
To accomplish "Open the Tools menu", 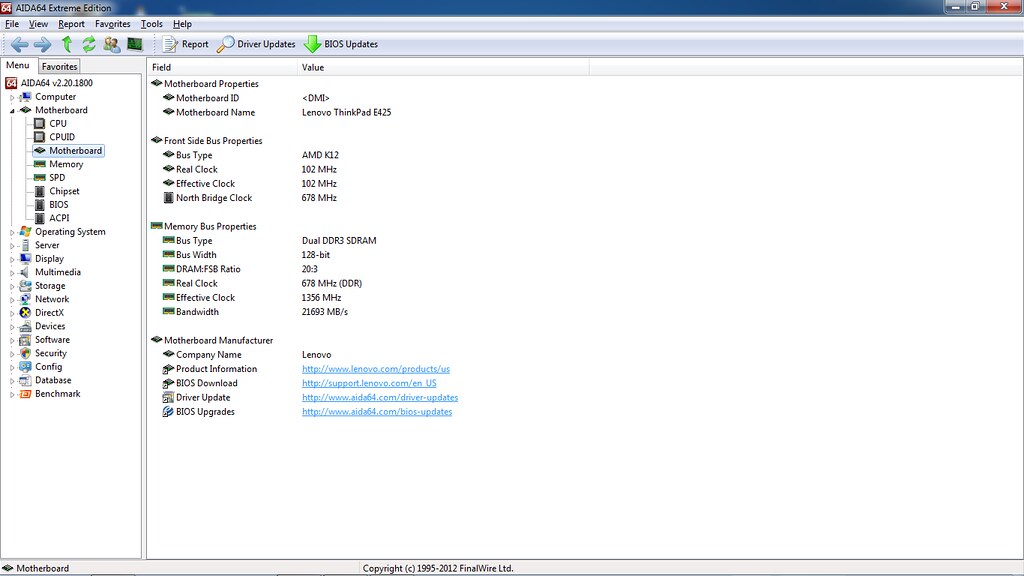I will coord(152,24).
